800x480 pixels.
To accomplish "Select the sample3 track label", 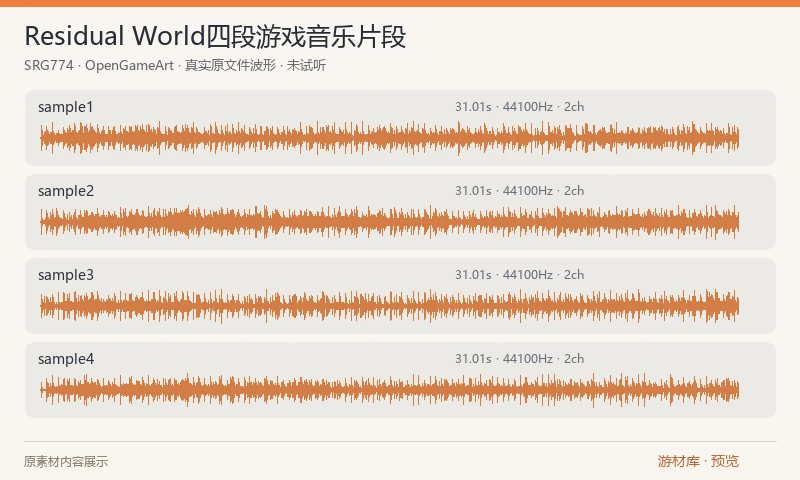I will (x=66, y=275).
